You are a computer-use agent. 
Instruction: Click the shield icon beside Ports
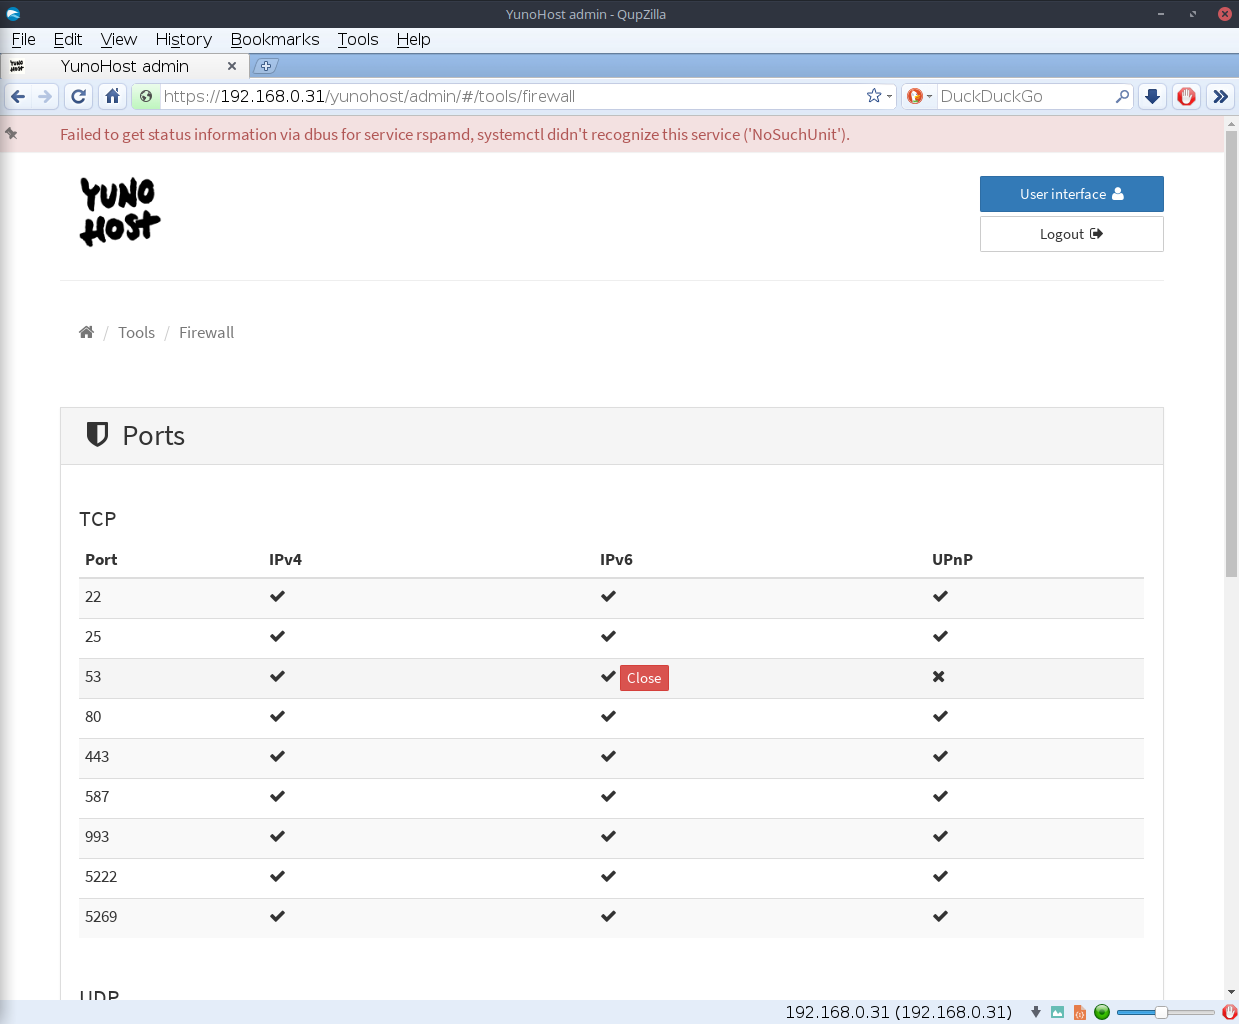click(x=97, y=434)
